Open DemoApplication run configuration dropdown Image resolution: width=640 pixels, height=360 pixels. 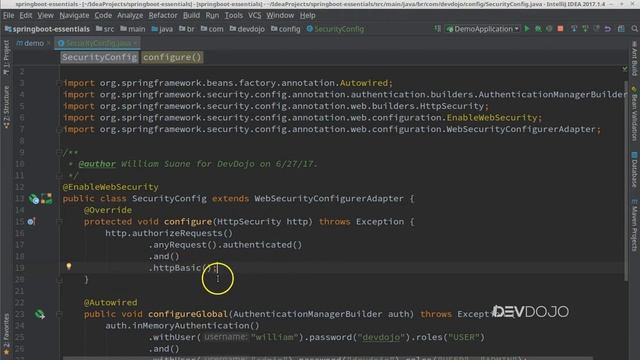(483, 29)
